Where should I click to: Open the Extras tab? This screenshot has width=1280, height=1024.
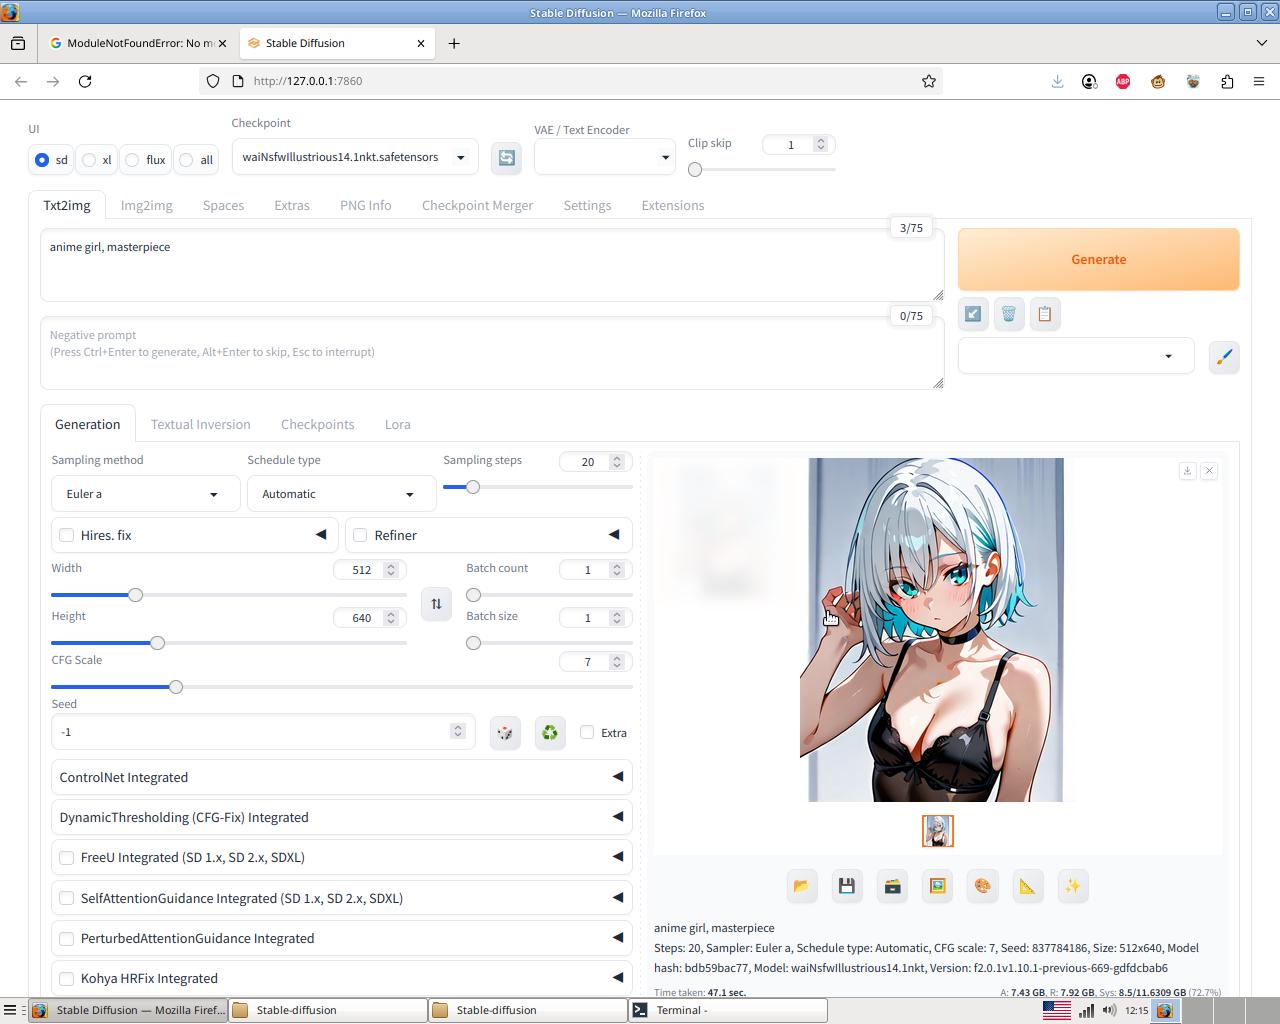[292, 206]
